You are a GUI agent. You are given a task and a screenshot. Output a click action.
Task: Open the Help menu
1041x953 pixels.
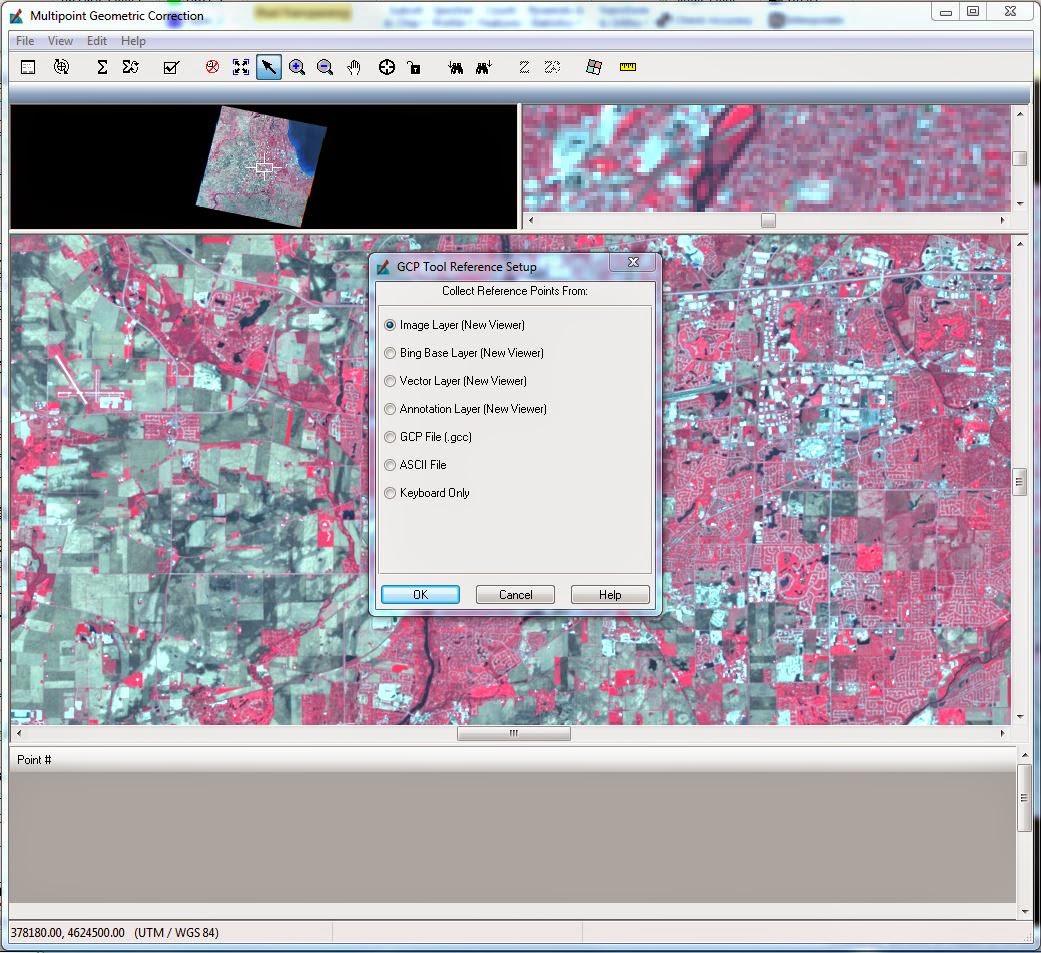pos(133,41)
